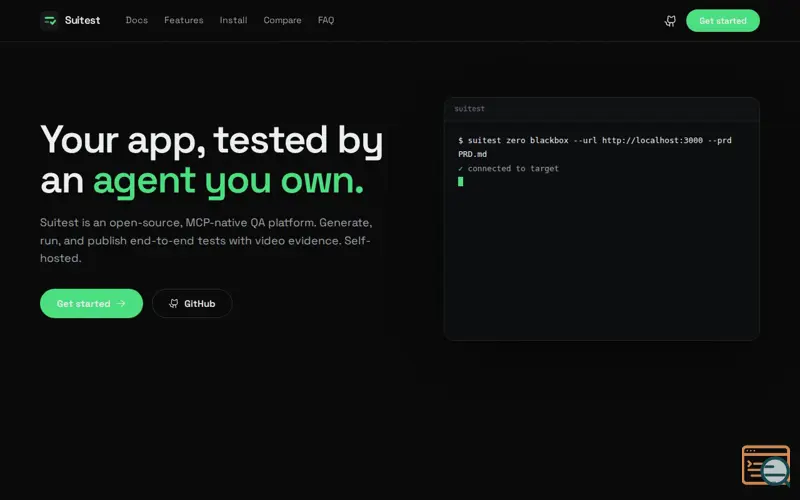Image resolution: width=800 pixels, height=500 pixels.
Task: Click the 'suitest' terminal title
Action: 469,109
